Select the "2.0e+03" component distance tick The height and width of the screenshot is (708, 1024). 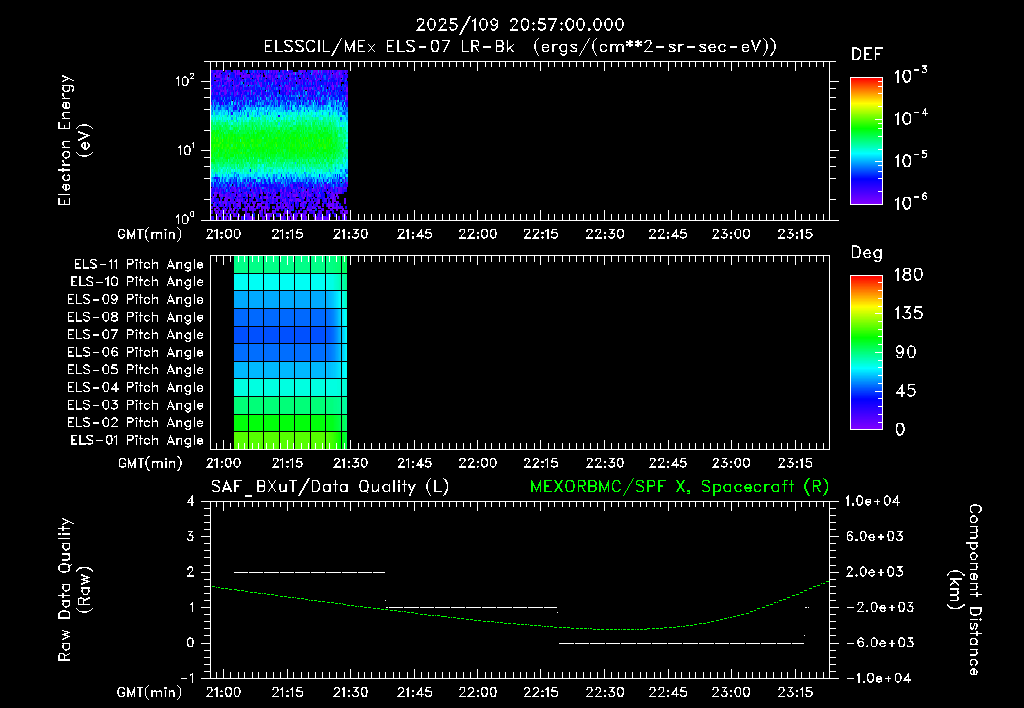[x=876, y=571]
